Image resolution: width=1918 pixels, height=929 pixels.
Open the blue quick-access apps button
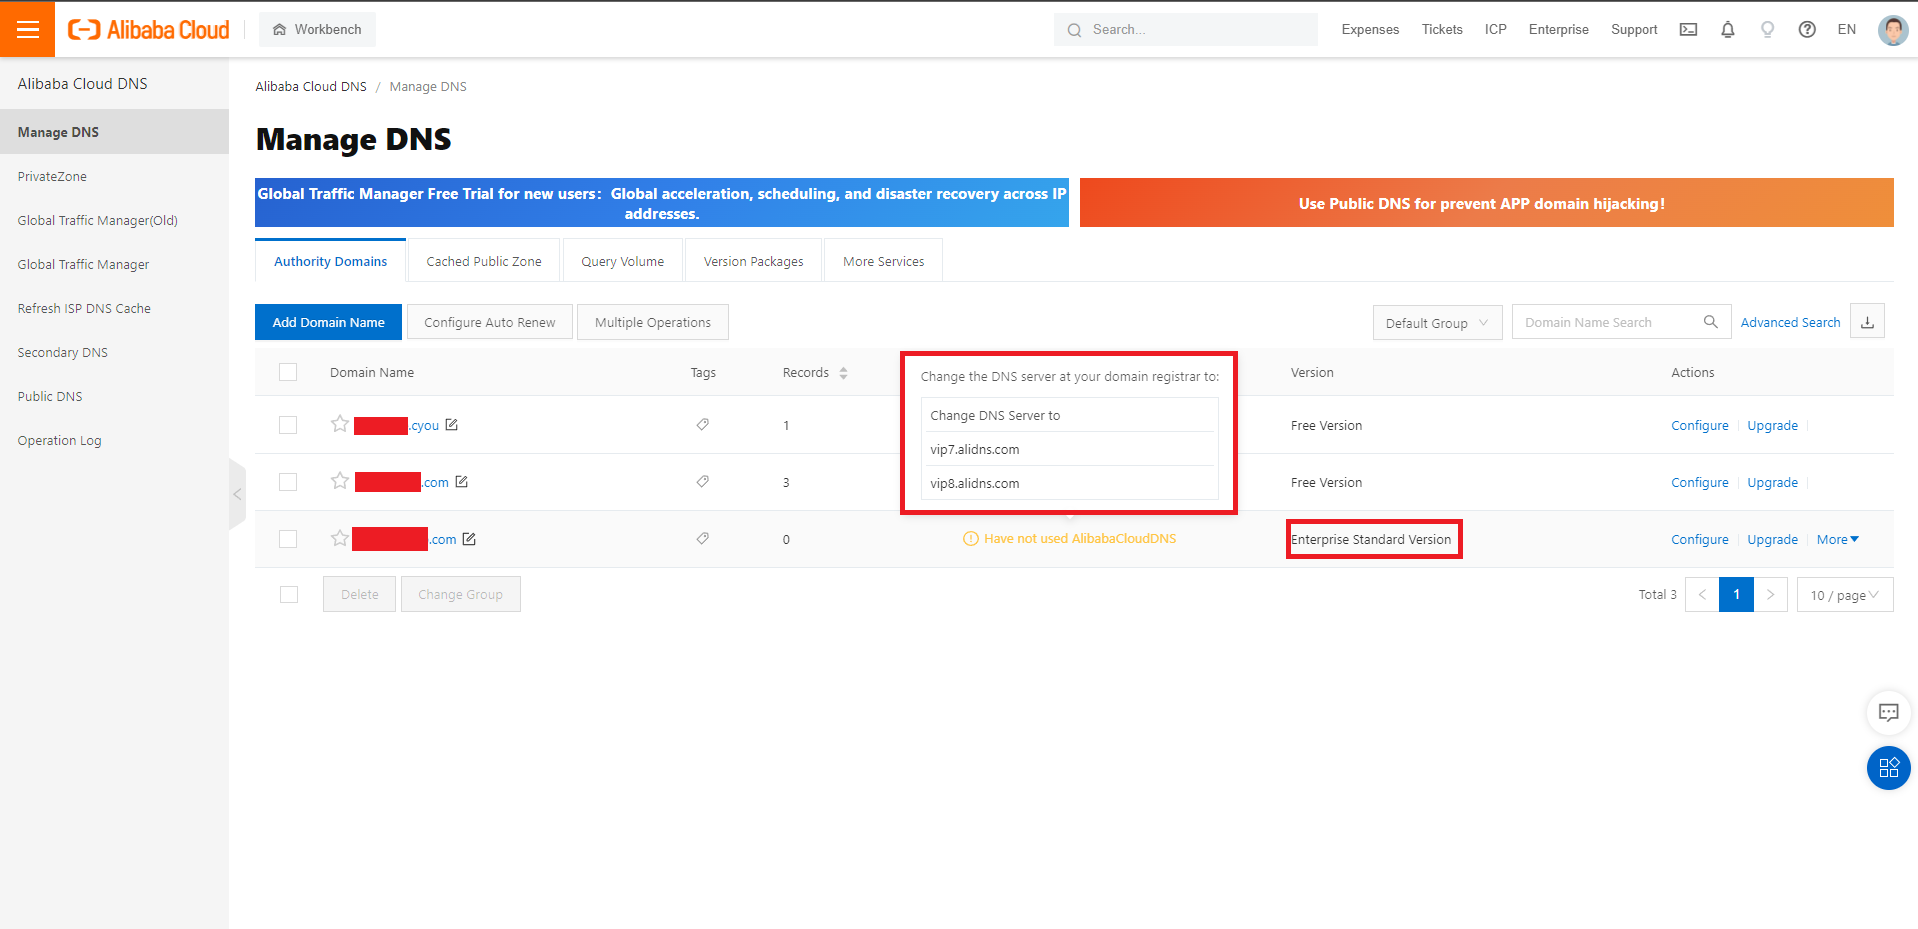(x=1888, y=768)
